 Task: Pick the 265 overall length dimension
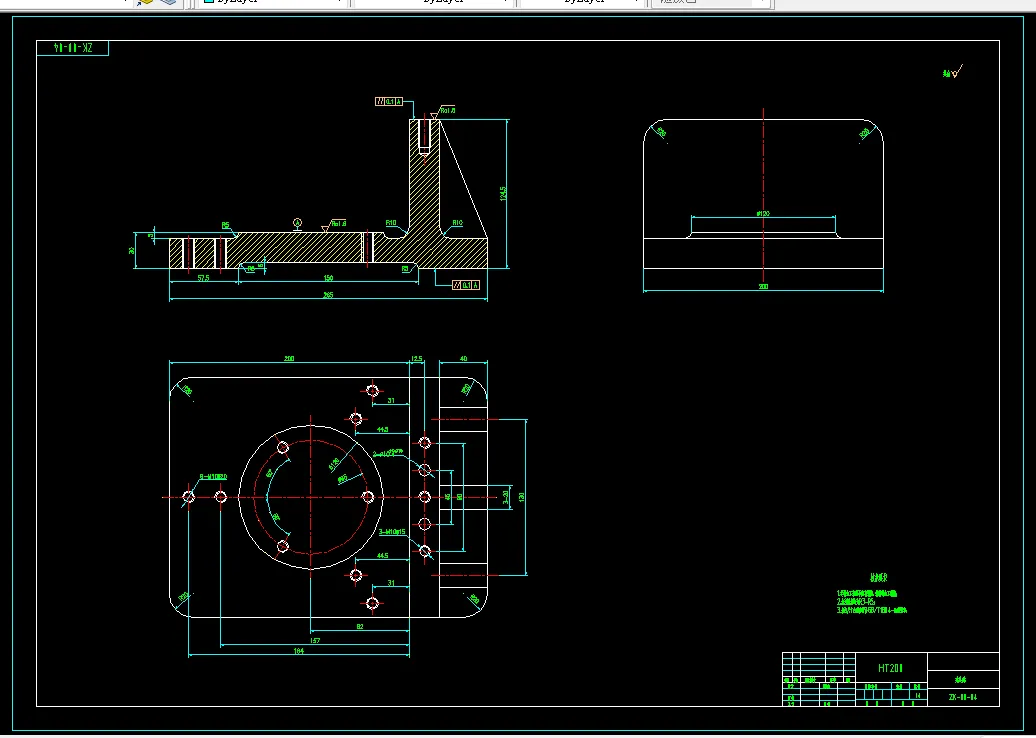coord(328,295)
